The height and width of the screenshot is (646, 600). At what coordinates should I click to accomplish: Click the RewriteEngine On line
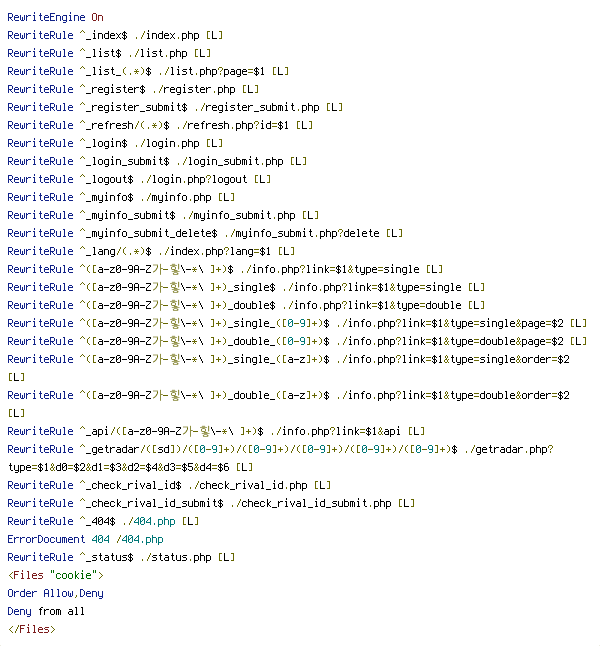[x=55, y=17]
